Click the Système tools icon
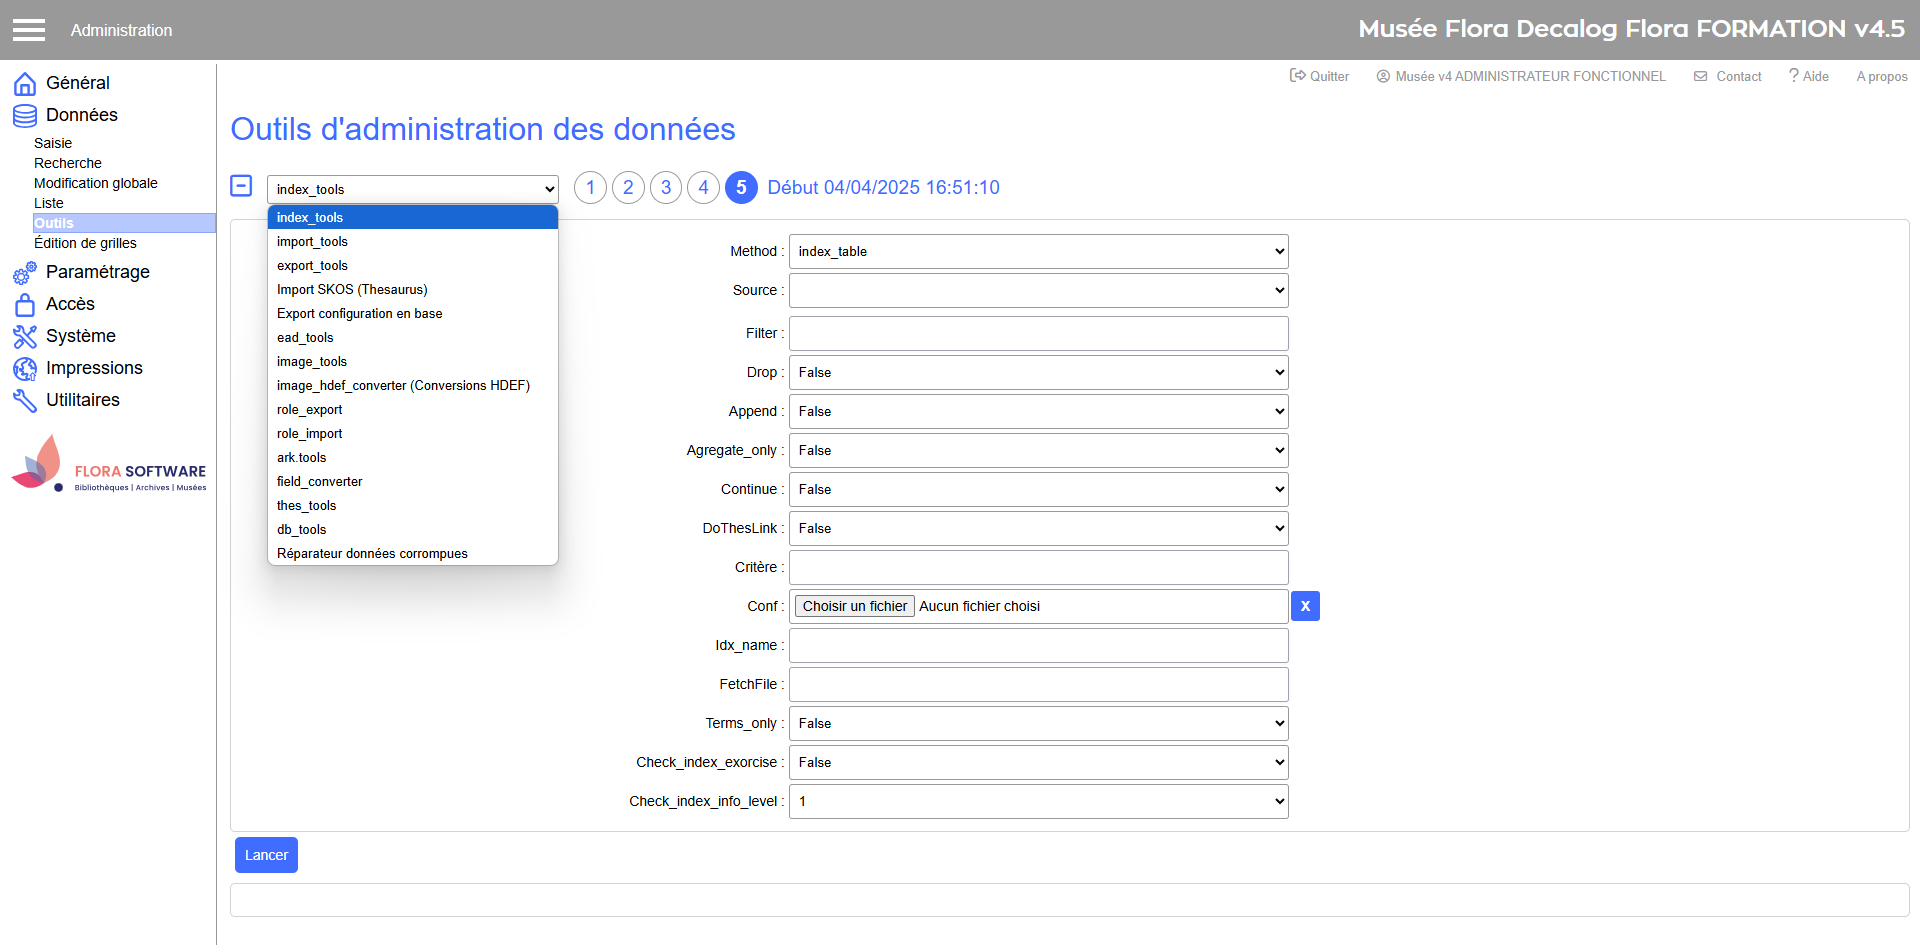The height and width of the screenshot is (945, 1920). [25, 337]
